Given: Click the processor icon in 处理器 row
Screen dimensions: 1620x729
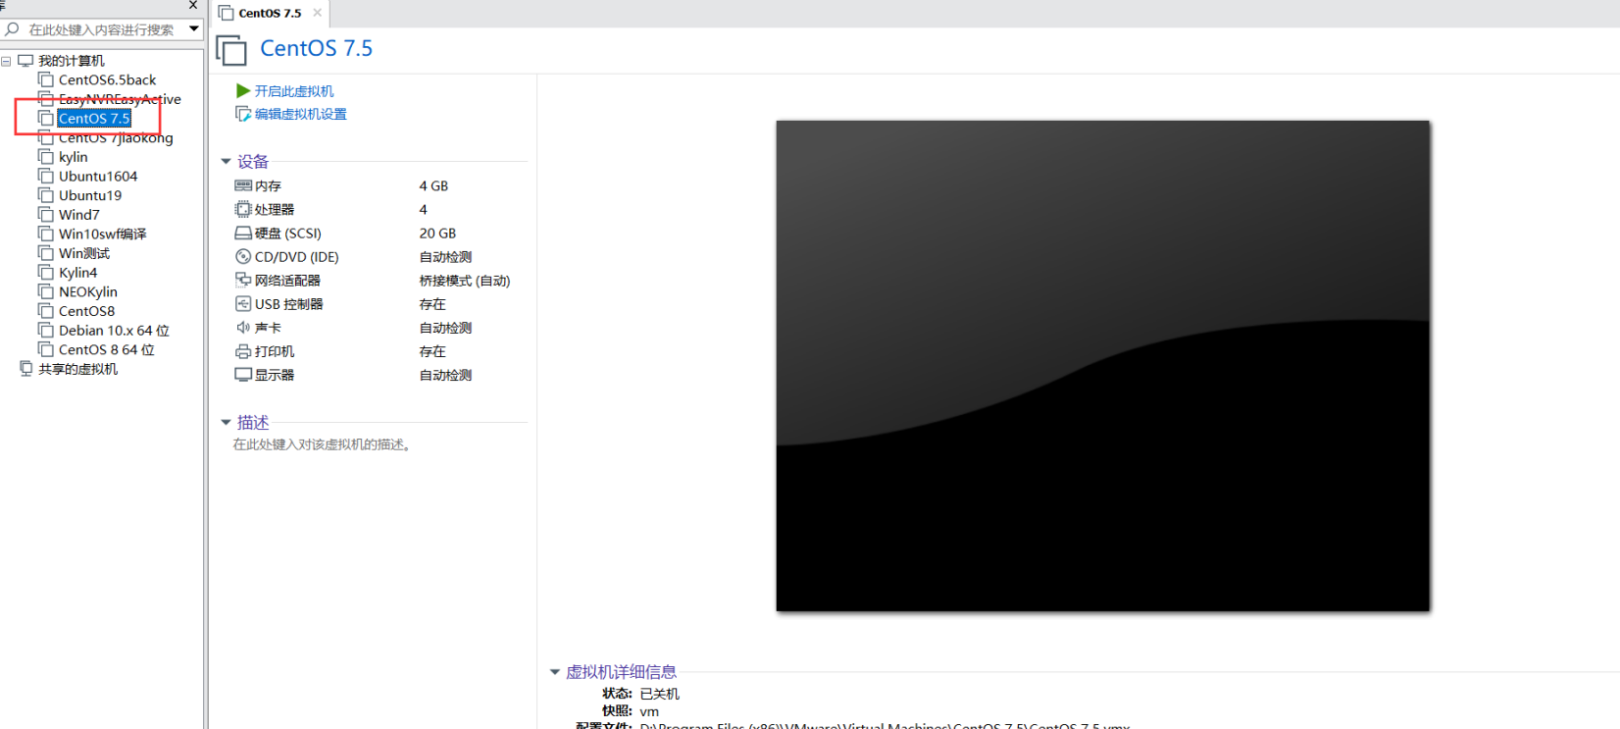Looking at the screenshot, I should [243, 209].
